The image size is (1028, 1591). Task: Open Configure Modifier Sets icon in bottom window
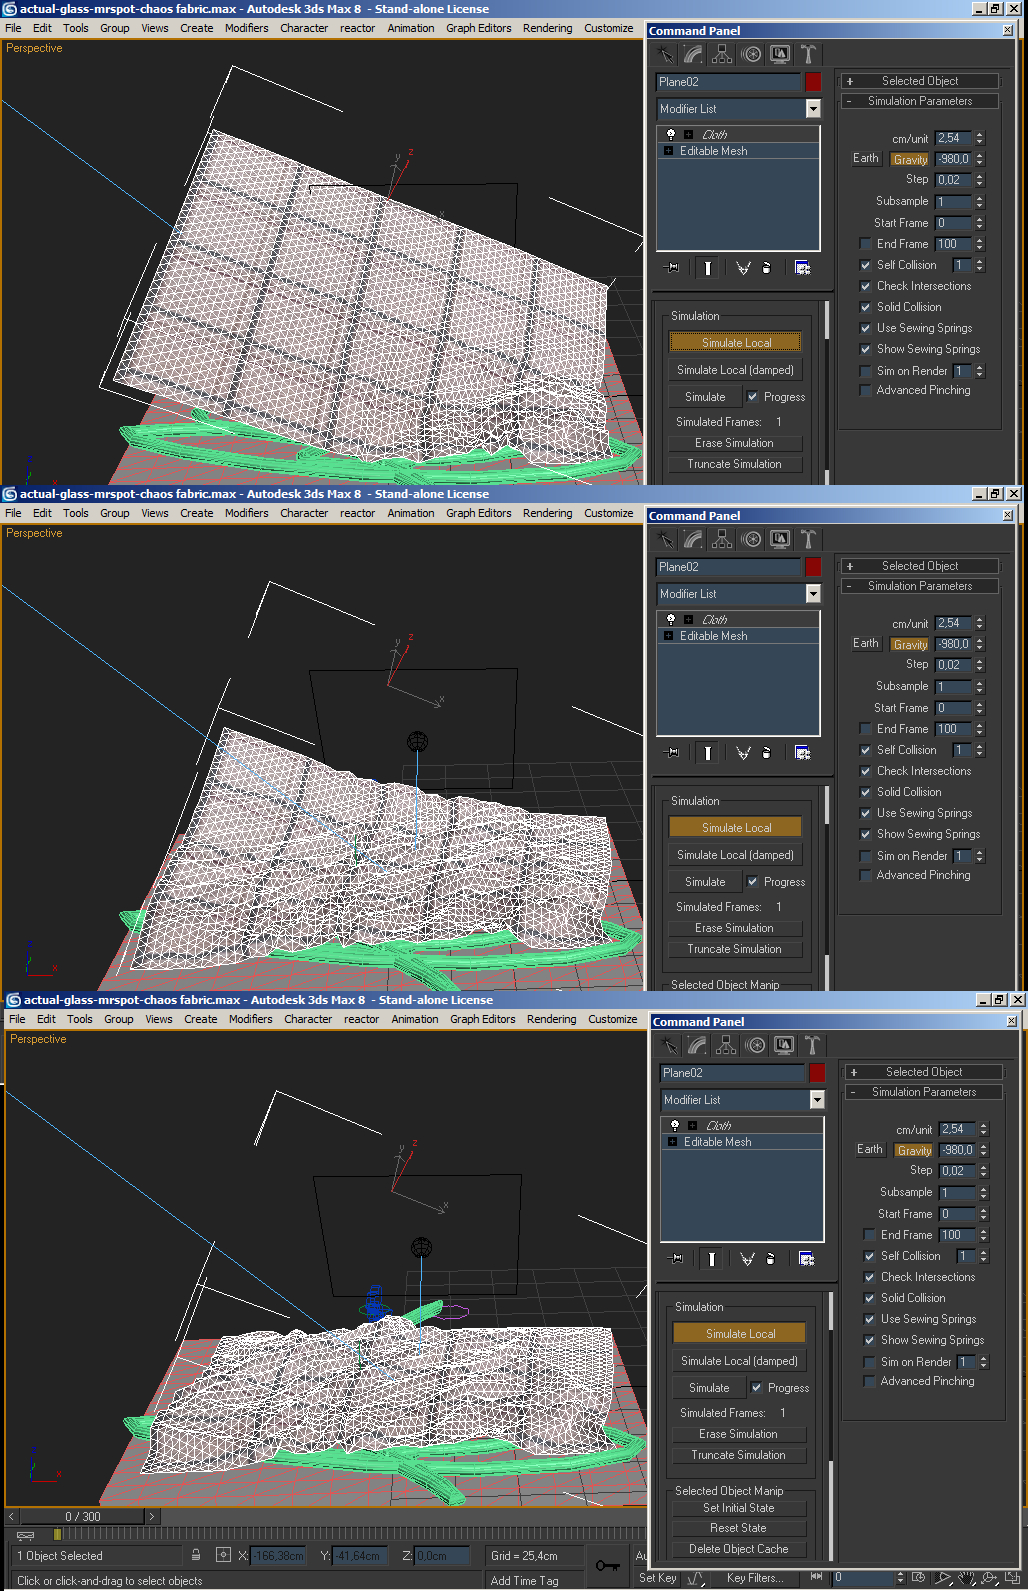[806, 1259]
